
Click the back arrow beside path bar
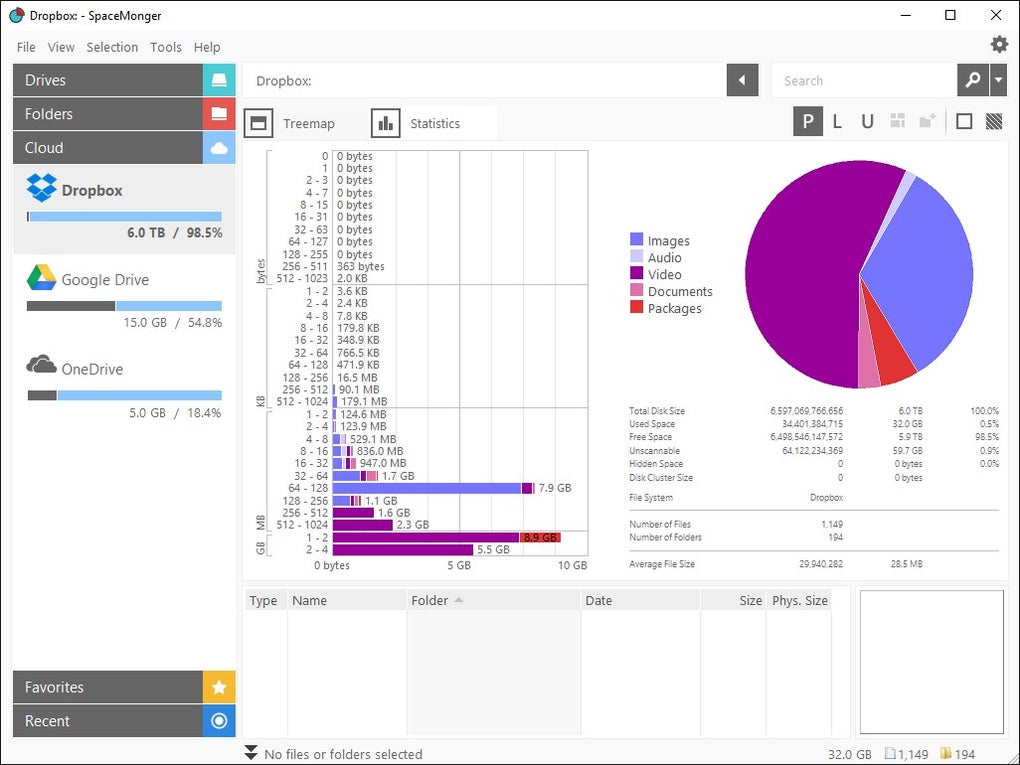coord(742,81)
